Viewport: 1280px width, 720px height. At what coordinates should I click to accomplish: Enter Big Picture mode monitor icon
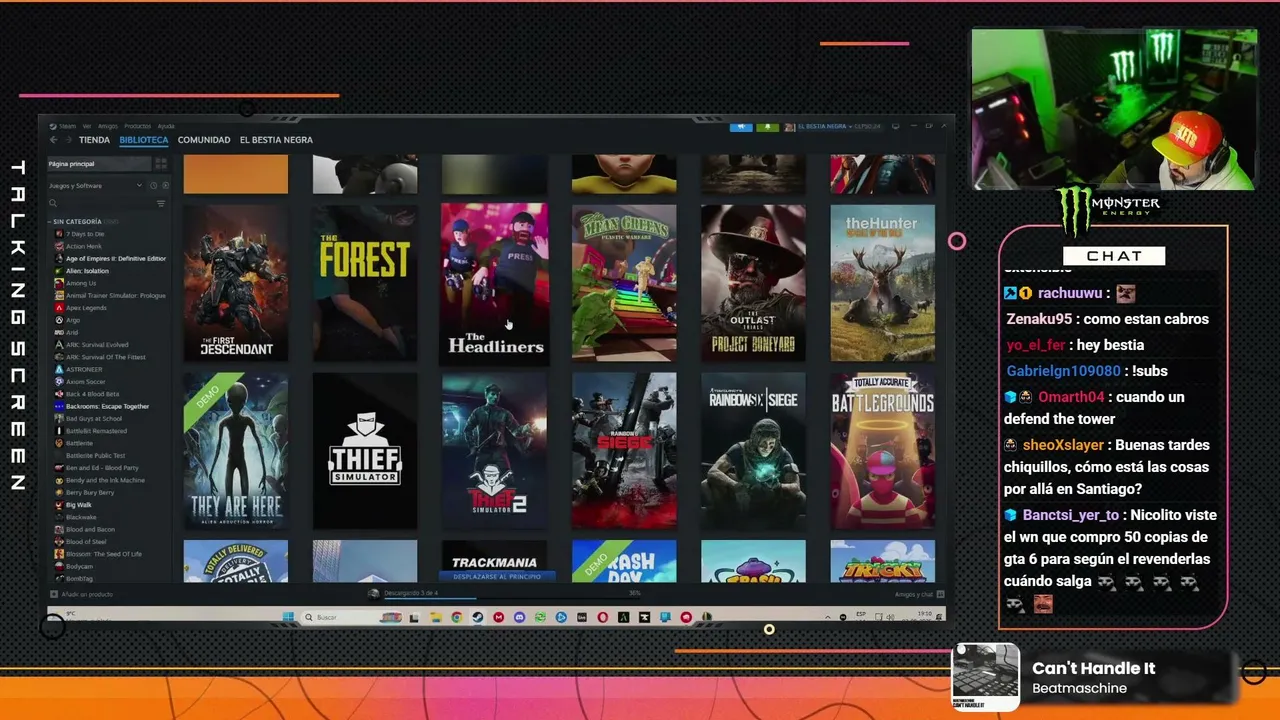click(x=895, y=127)
